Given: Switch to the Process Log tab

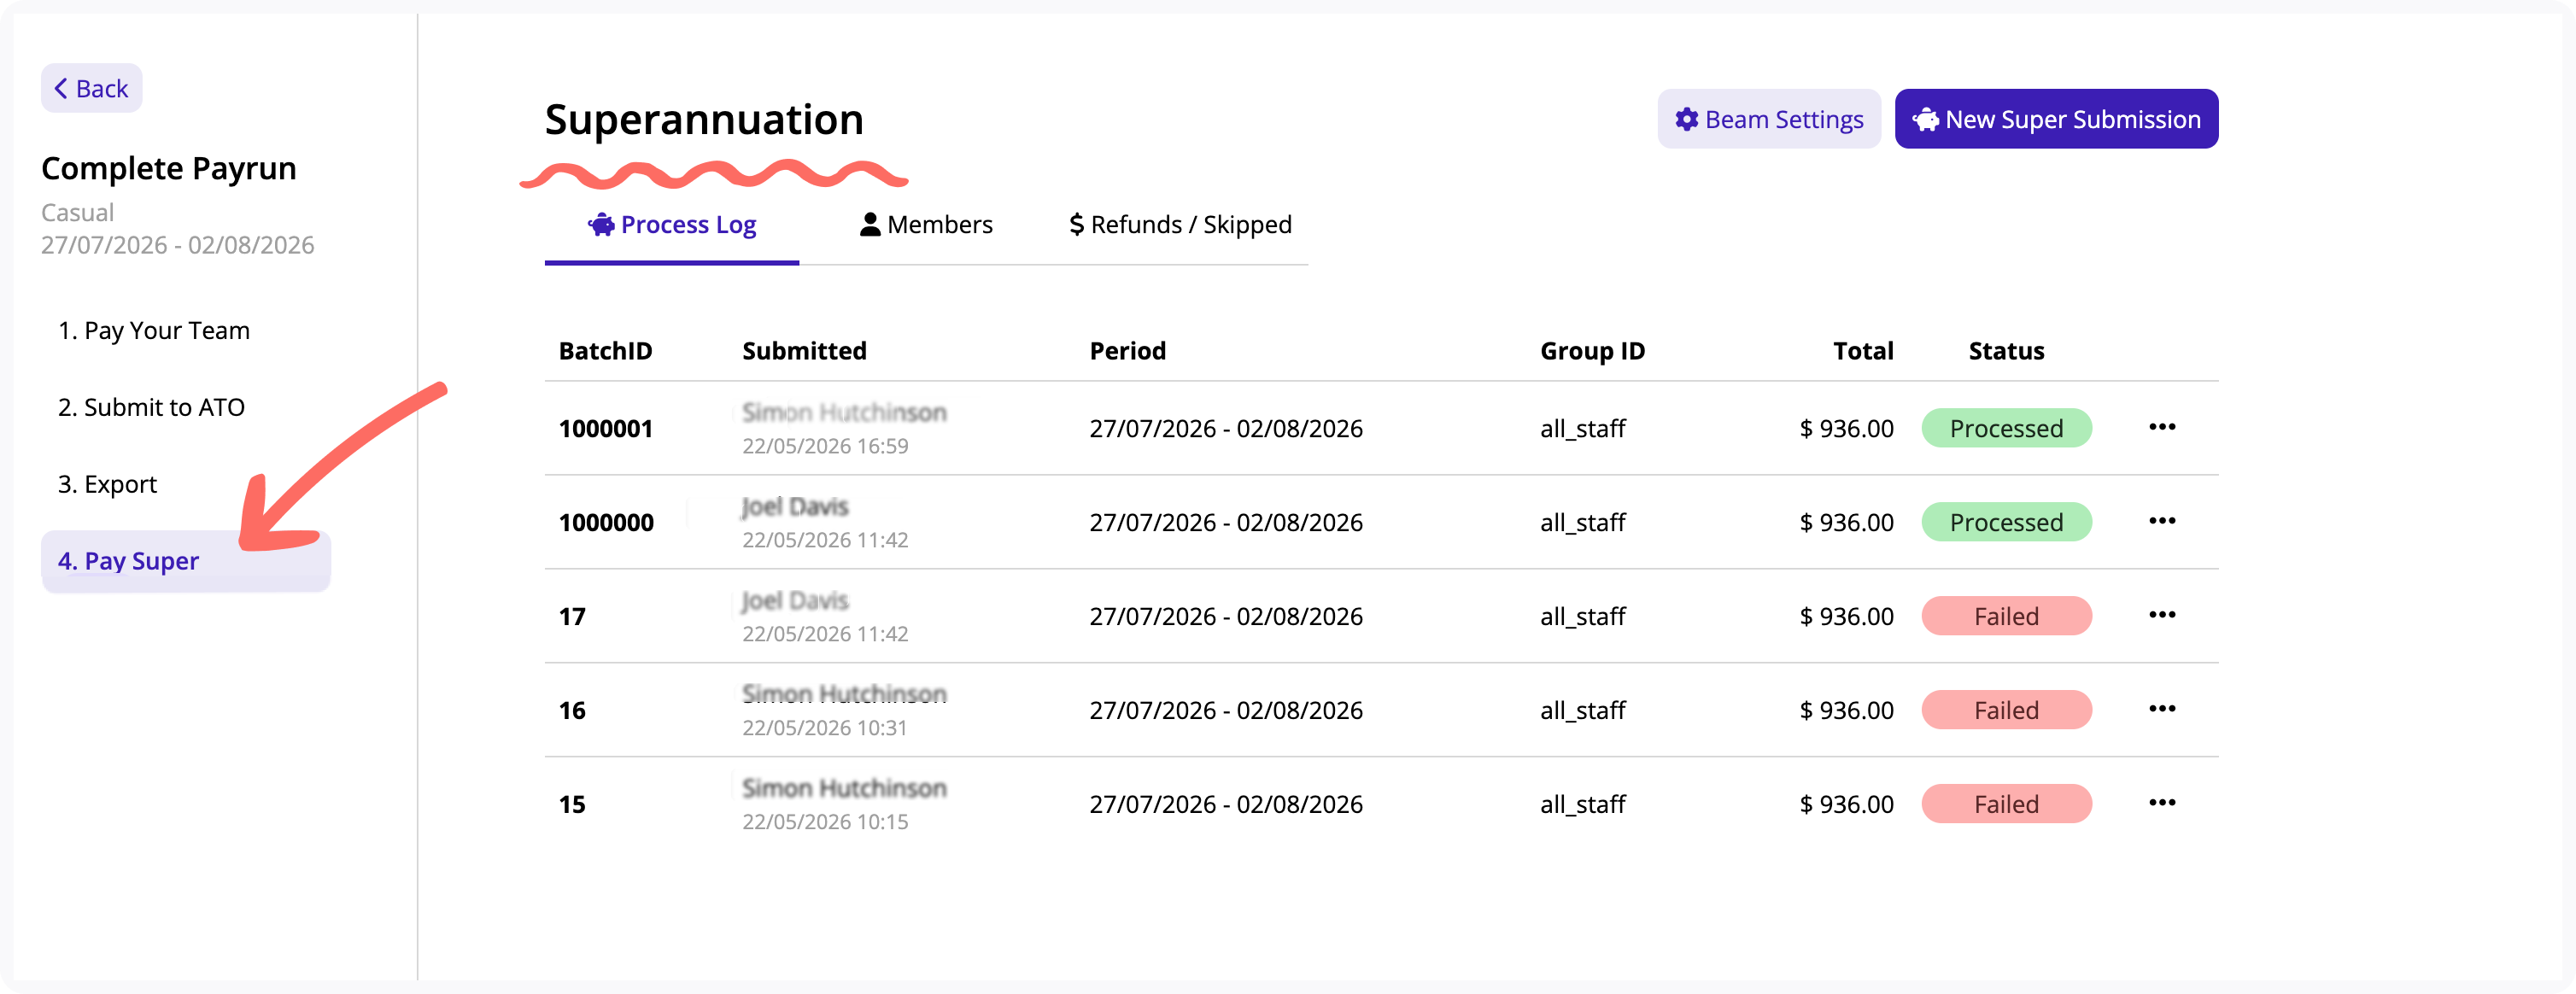Looking at the screenshot, I should [671, 225].
